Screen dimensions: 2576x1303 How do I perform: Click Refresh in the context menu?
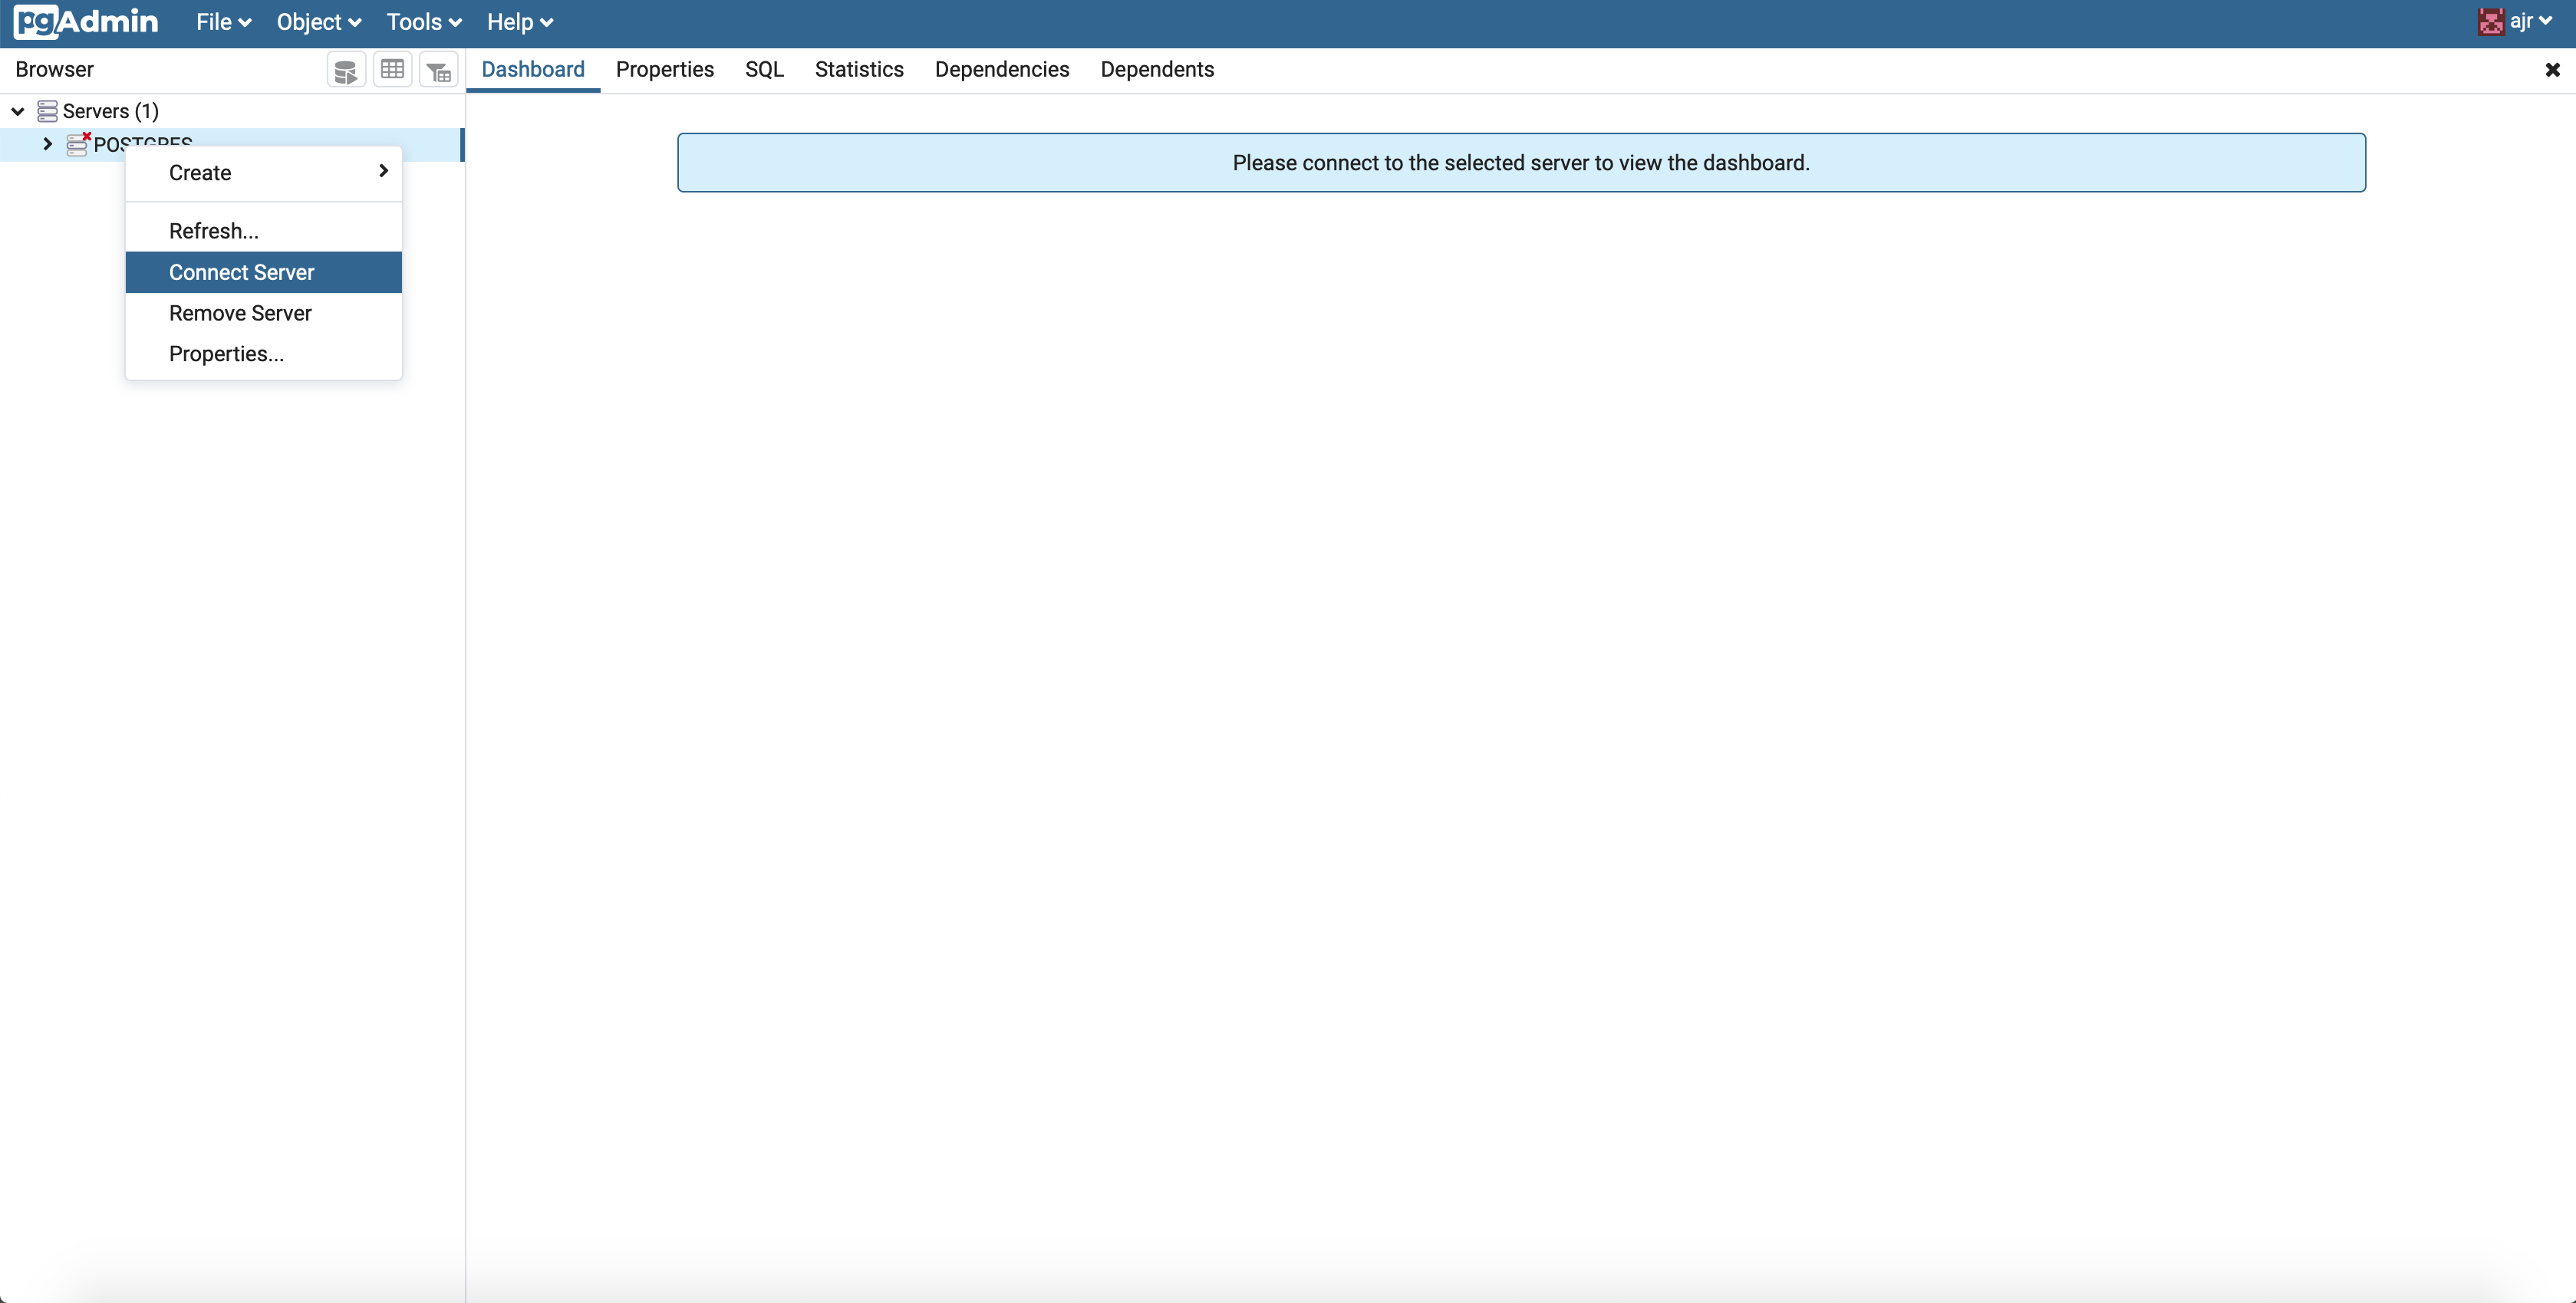pyautogui.click(x=213, y=230)
